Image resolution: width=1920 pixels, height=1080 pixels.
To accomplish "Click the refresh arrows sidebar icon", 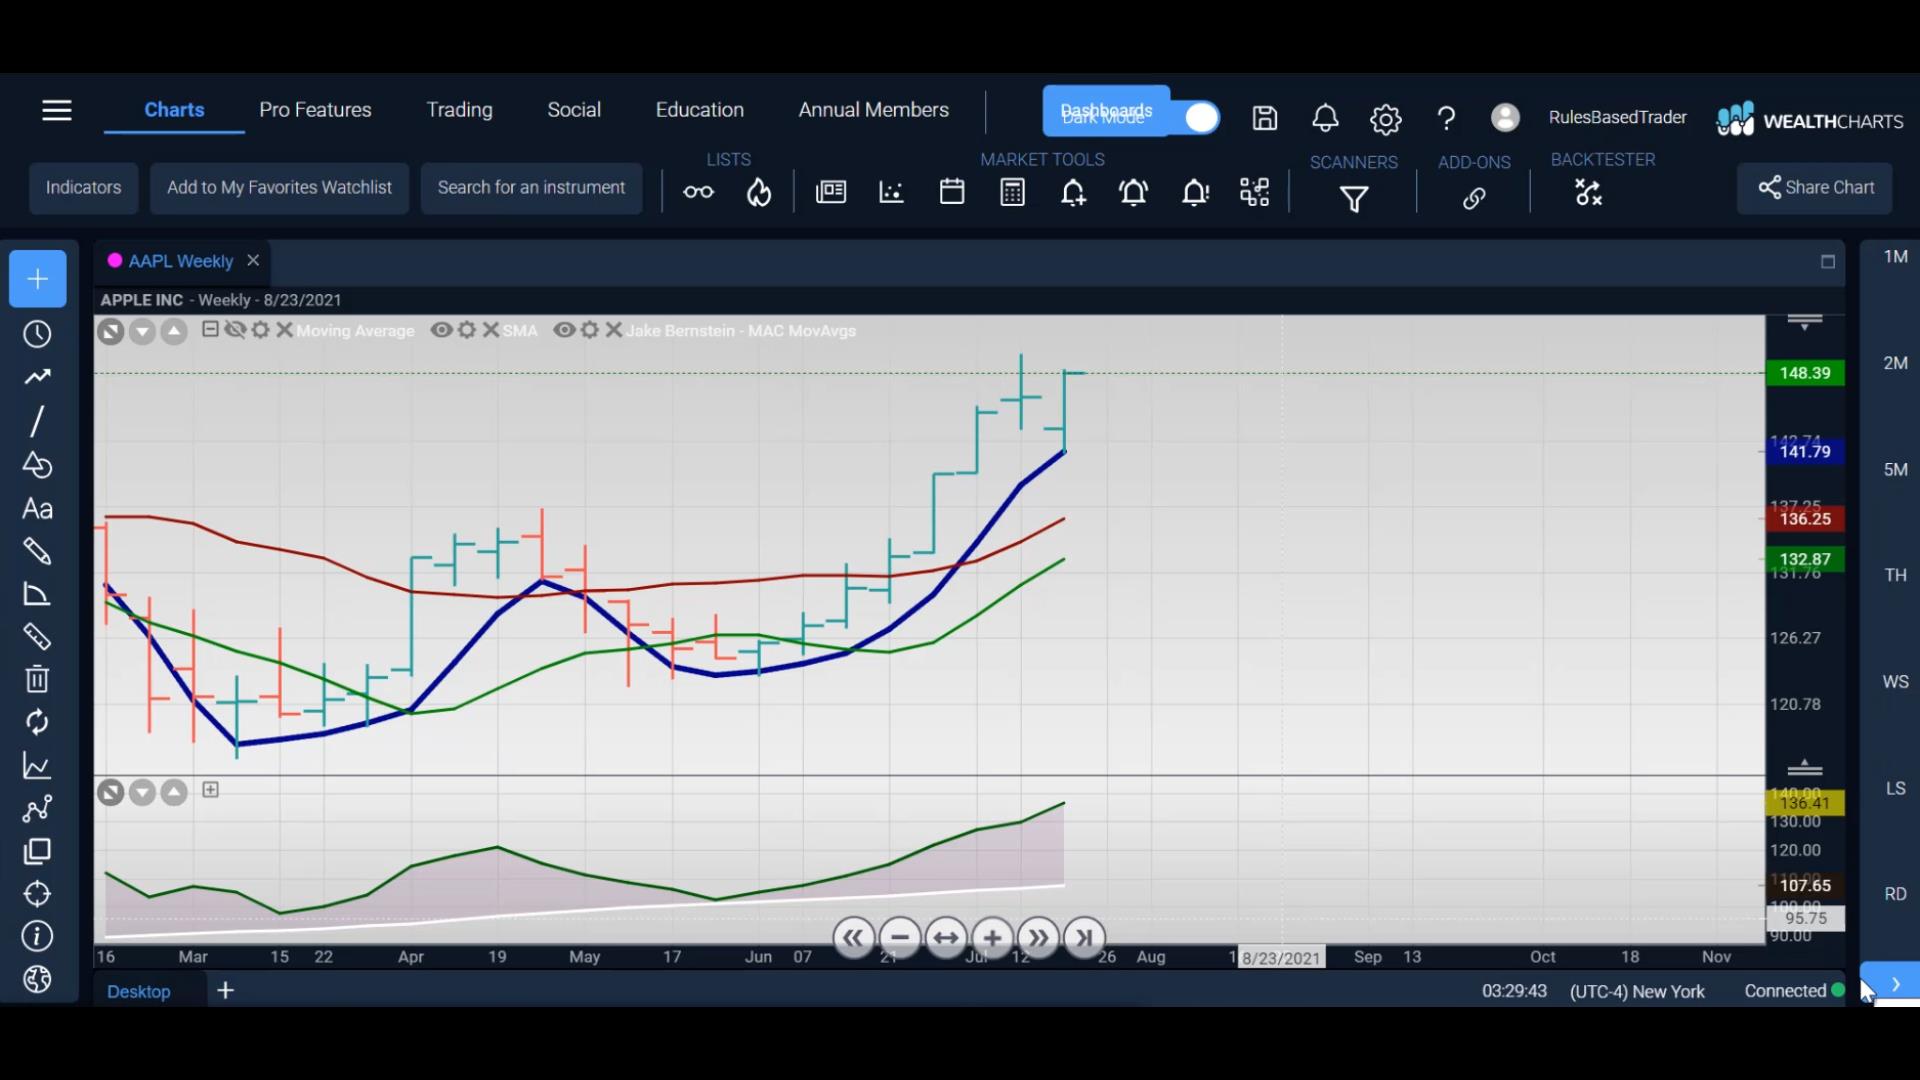I will tap(37, 722).
